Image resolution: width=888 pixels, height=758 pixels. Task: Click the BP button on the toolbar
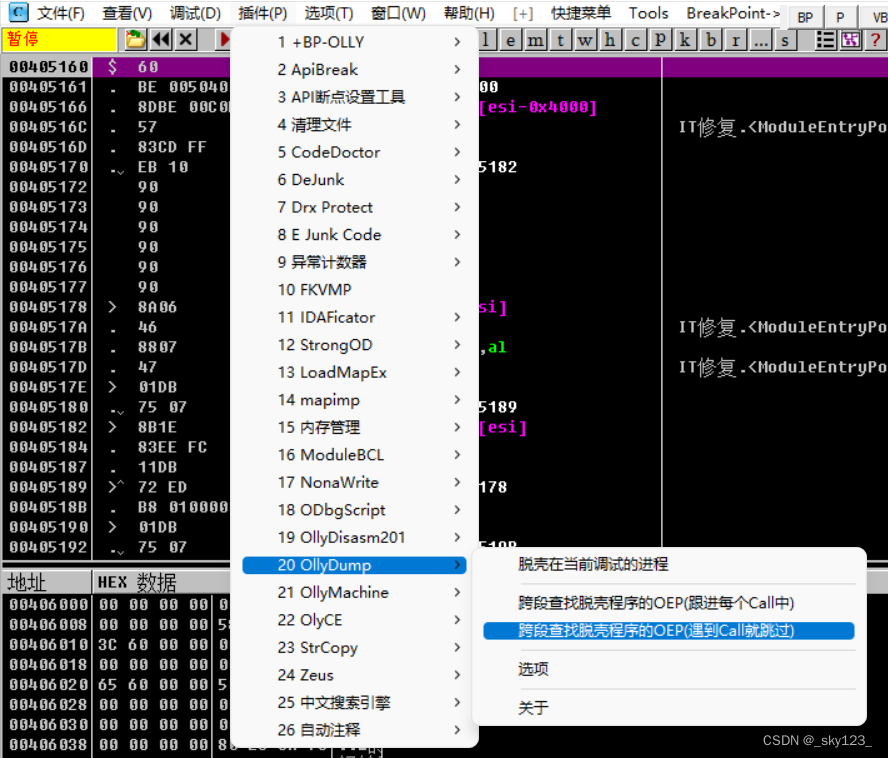tap(804, 16)
